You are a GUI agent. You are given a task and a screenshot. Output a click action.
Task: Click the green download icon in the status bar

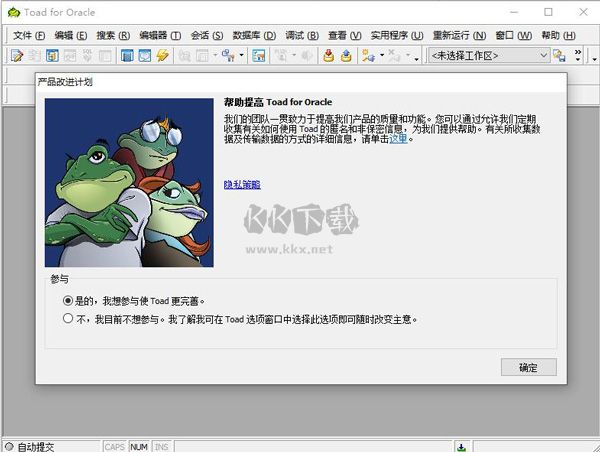pyautogui.click(x=461, y=446)
